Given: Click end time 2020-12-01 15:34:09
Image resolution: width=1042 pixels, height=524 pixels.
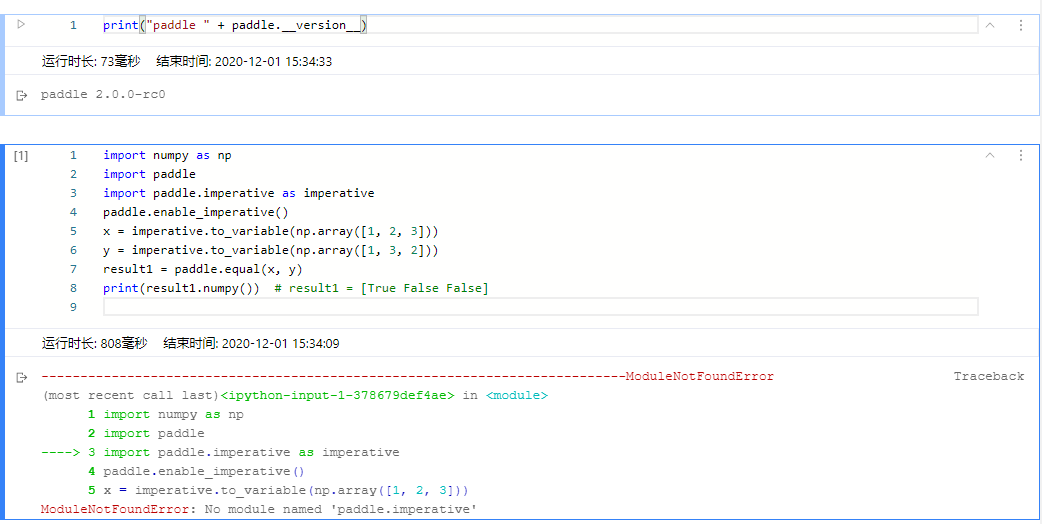Looking at the screenshot, I should 252,344.
